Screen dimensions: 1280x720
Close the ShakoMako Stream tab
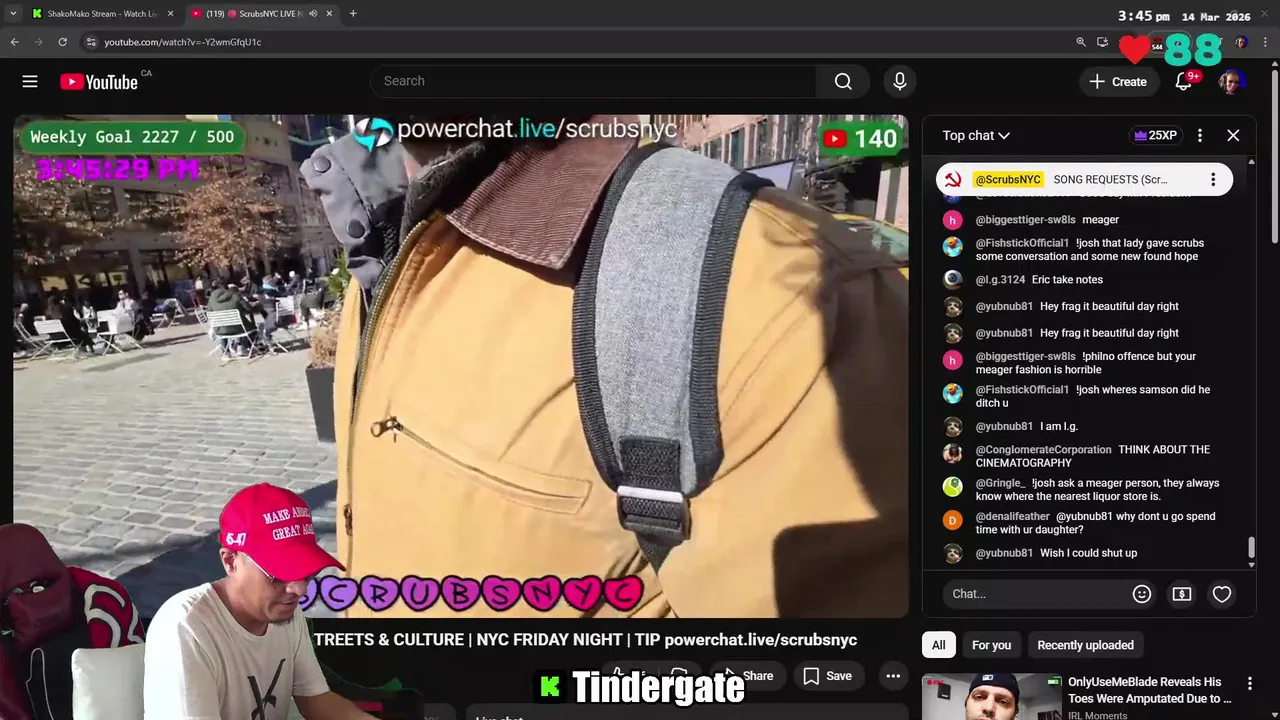click(170, 14)
